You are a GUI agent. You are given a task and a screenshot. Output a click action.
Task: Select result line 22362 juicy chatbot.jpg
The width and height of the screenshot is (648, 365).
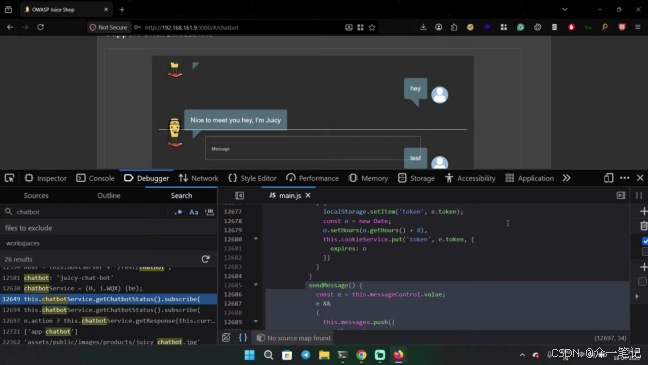click(109, 342)
